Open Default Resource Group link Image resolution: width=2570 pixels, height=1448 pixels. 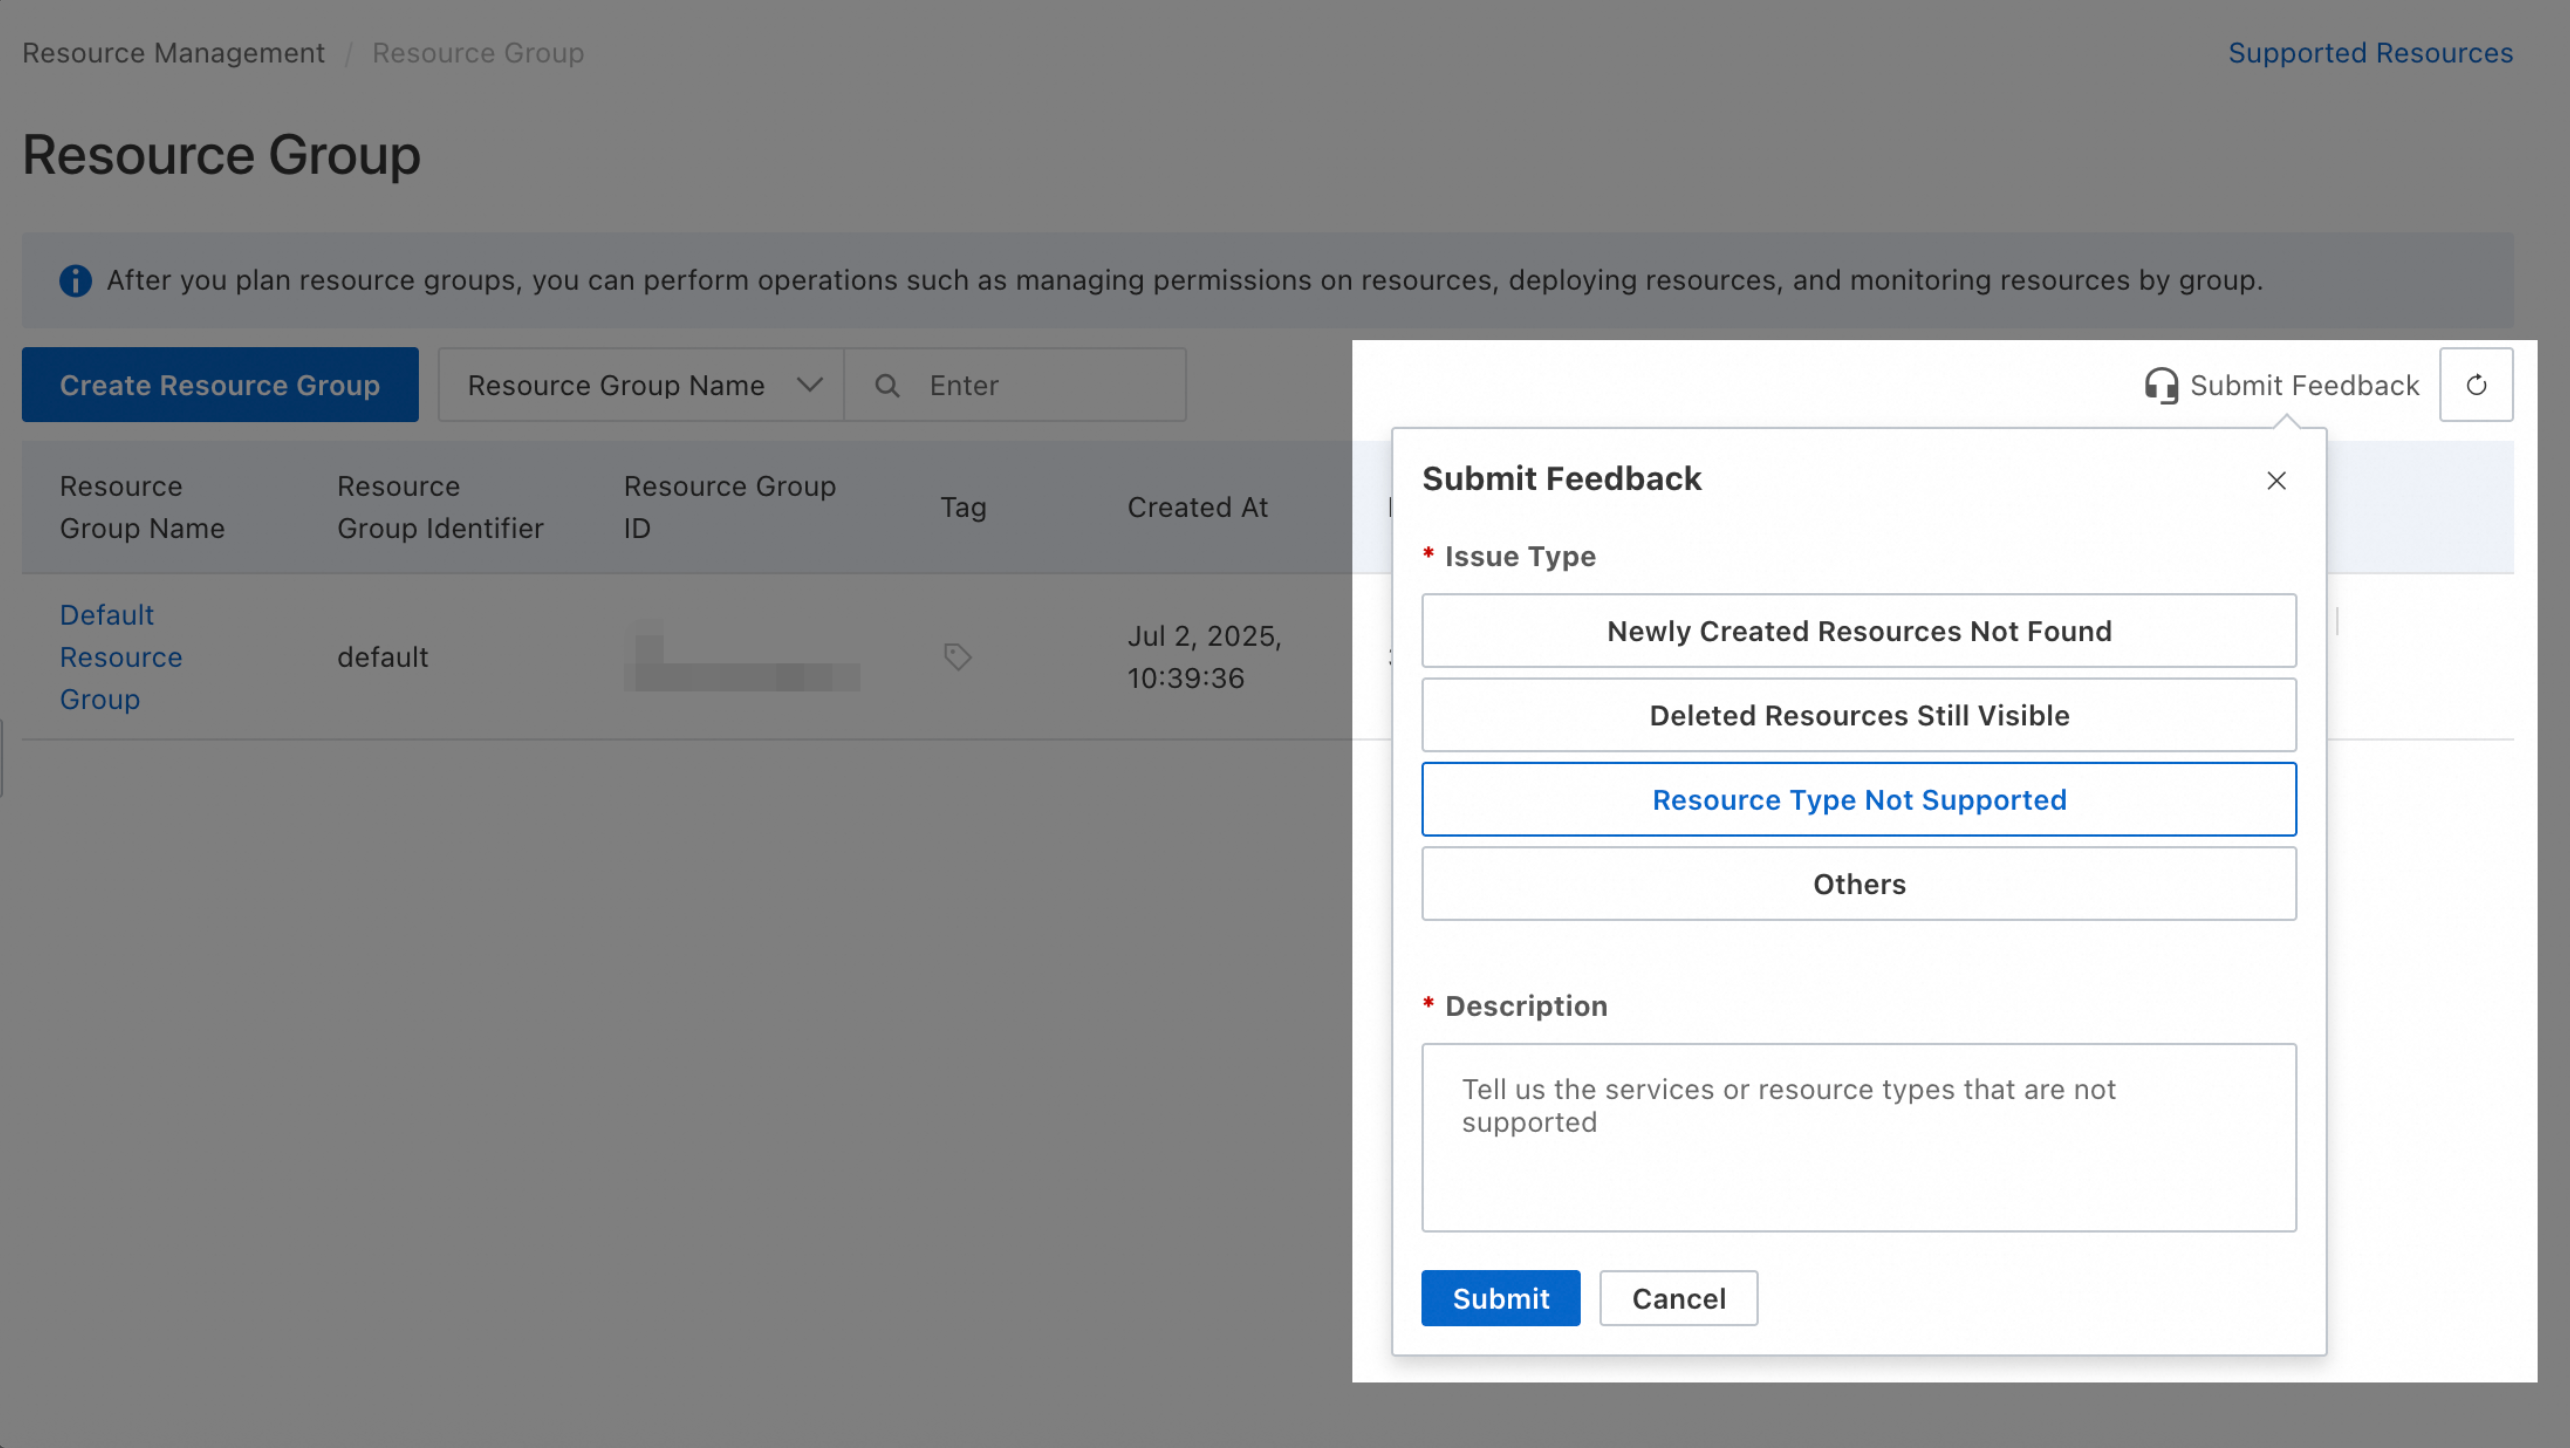[120, 657]
